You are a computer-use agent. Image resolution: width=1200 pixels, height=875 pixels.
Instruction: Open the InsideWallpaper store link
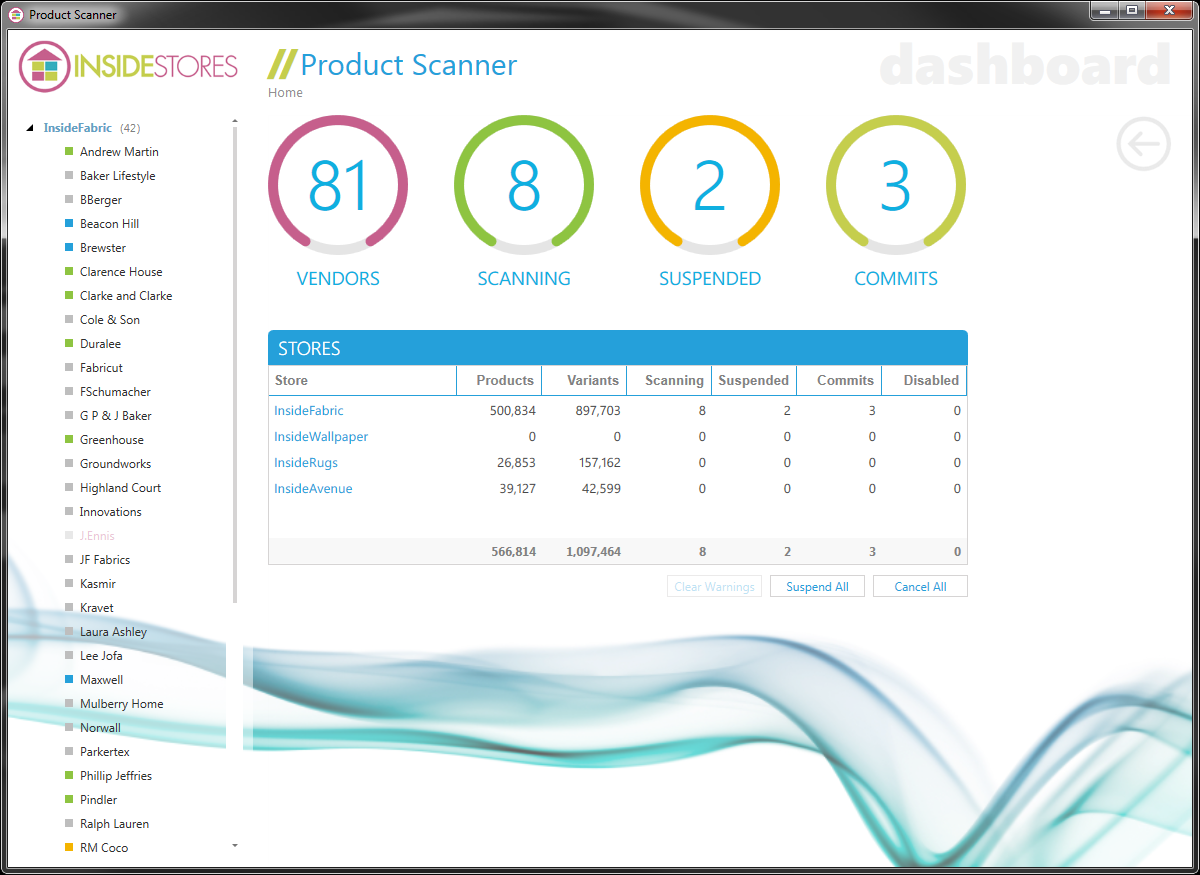pyautogui.click(x=321, y=437)
